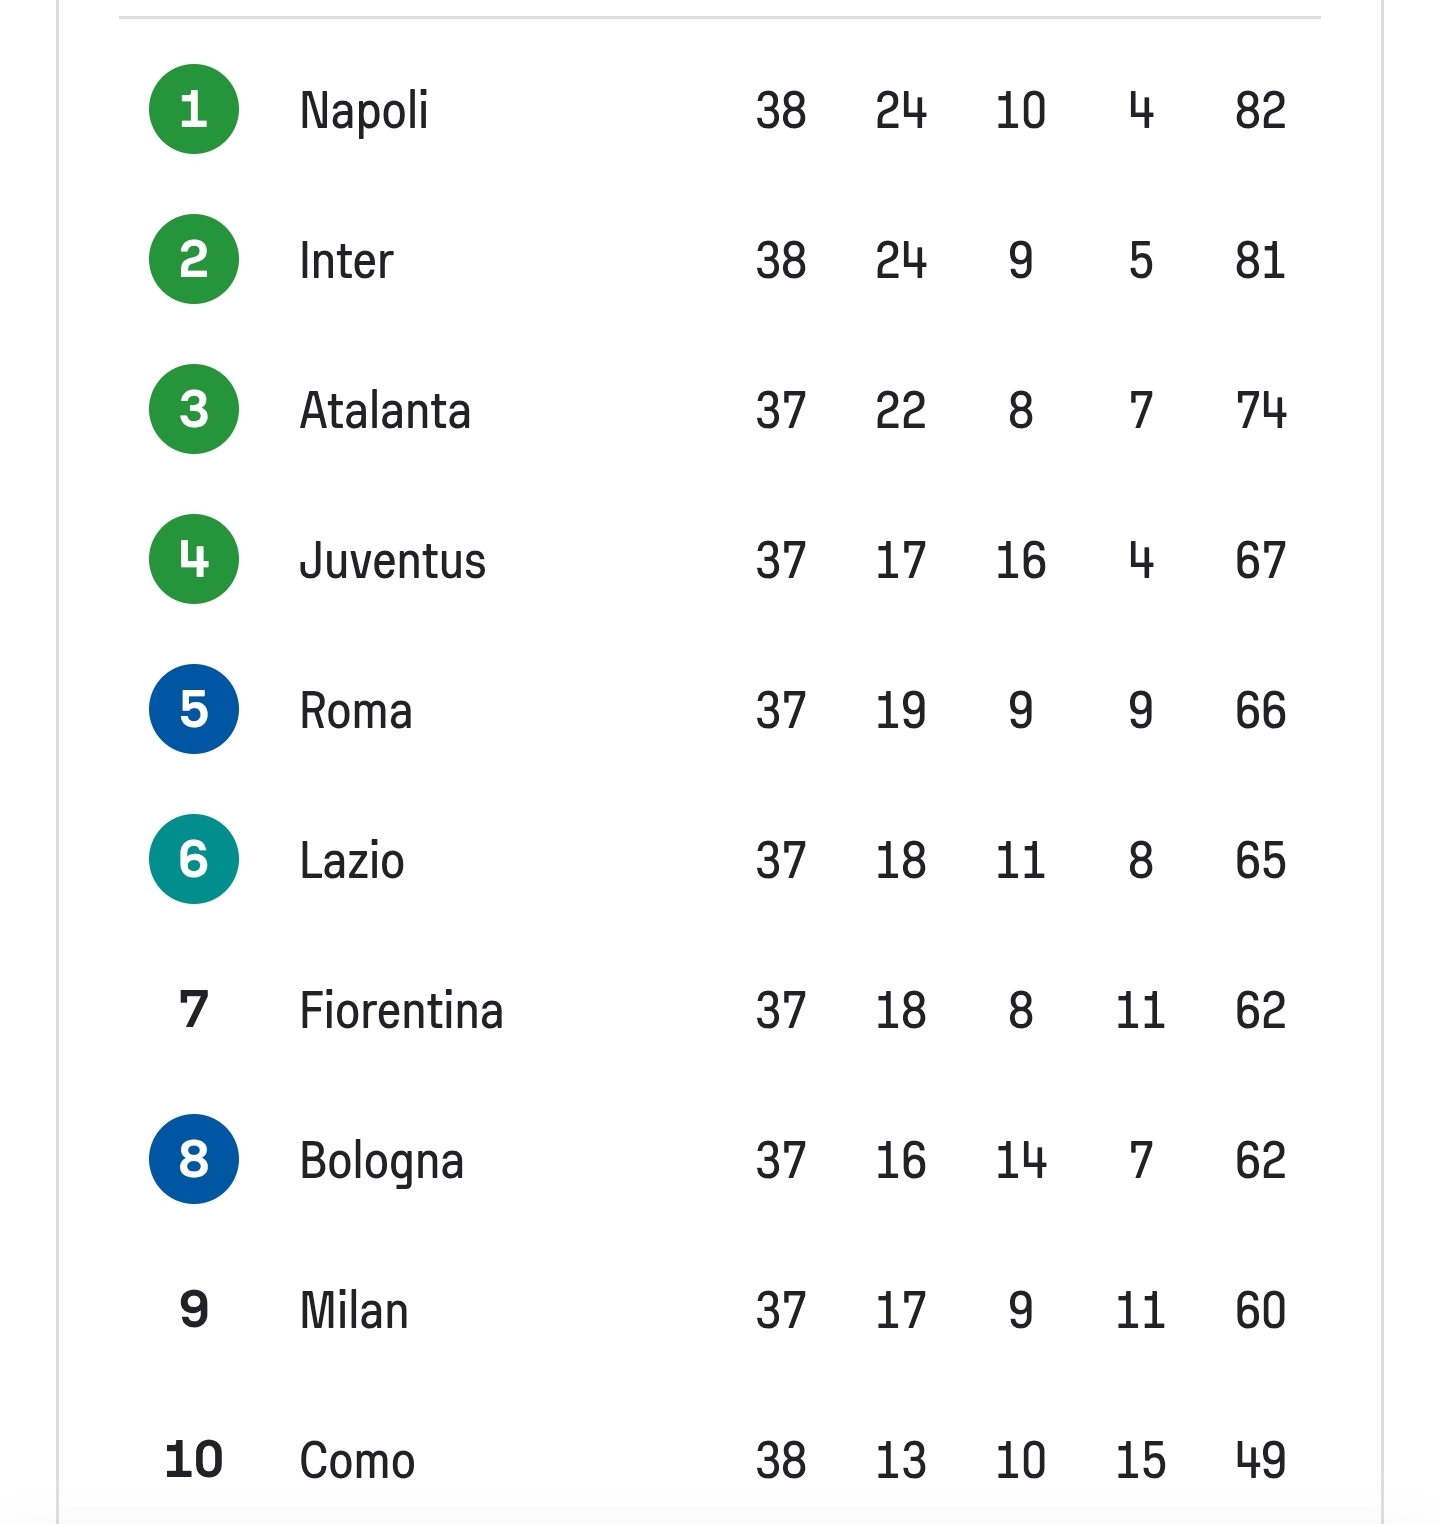Viewport: 1439px width, 1524px height.
Task: Click the green position 2 badge
Action: [194, 259]
